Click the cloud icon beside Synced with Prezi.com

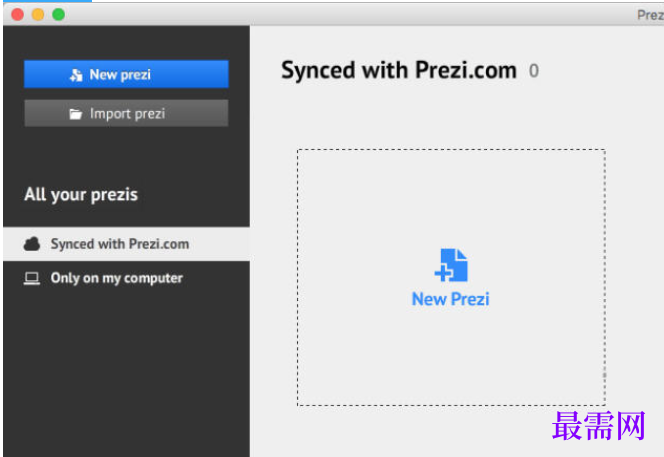[x=32, y=244]
